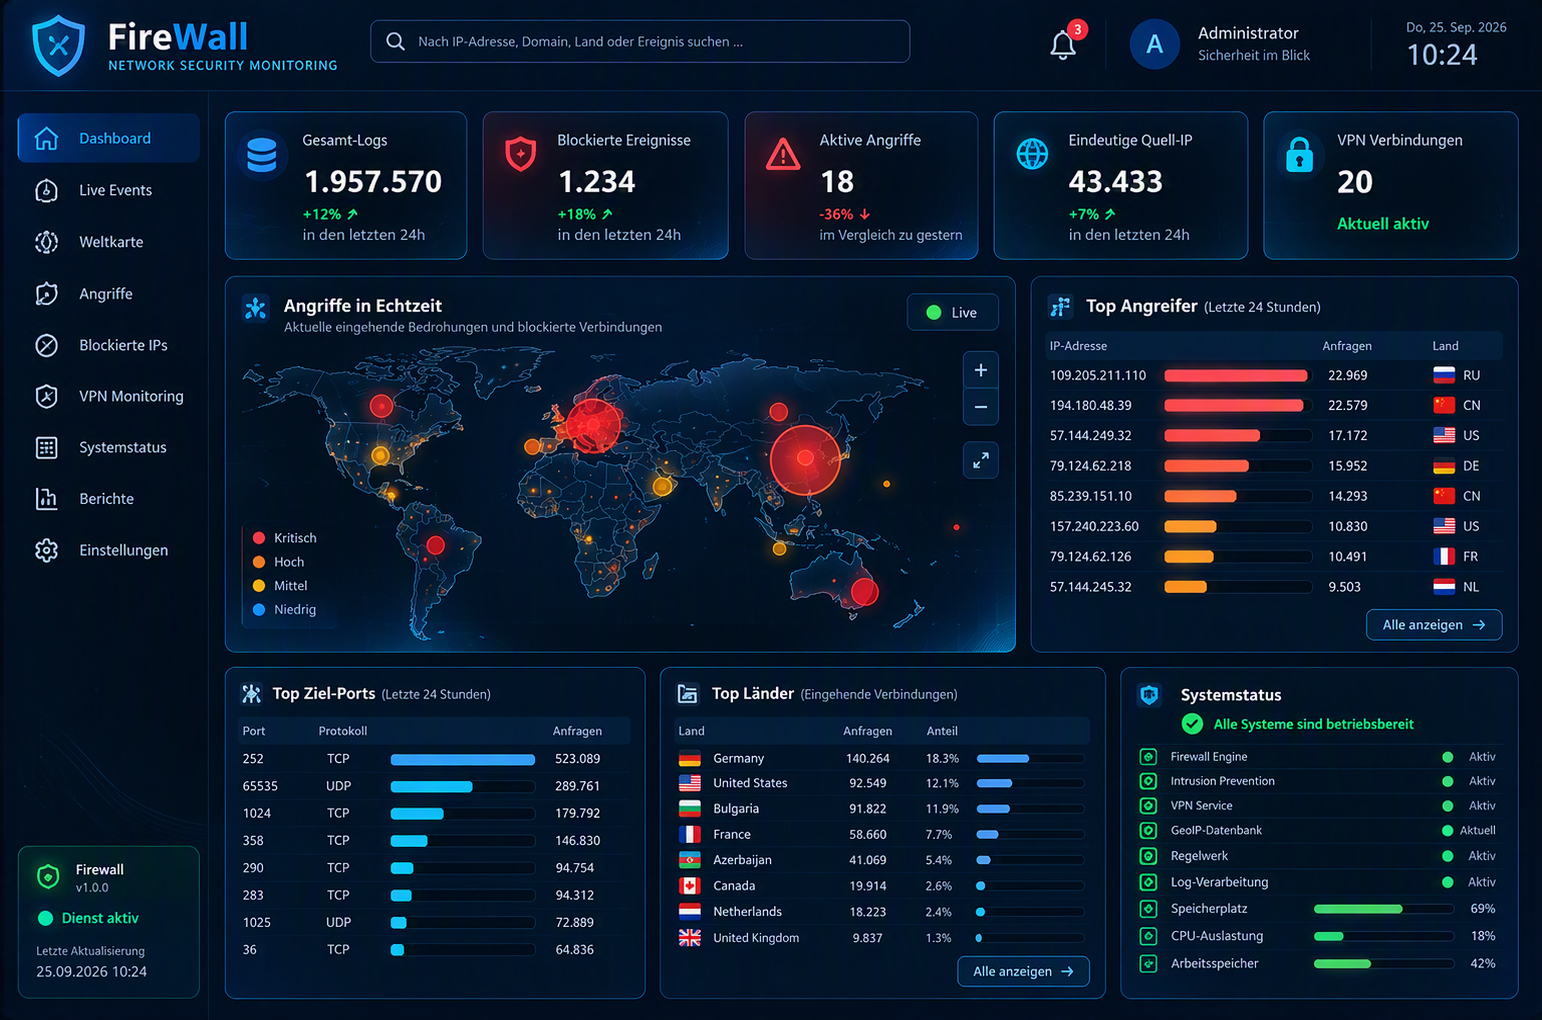Click the Live Events sidebar icon
Screen dimensions: 1542x1020
coord(46,190)
